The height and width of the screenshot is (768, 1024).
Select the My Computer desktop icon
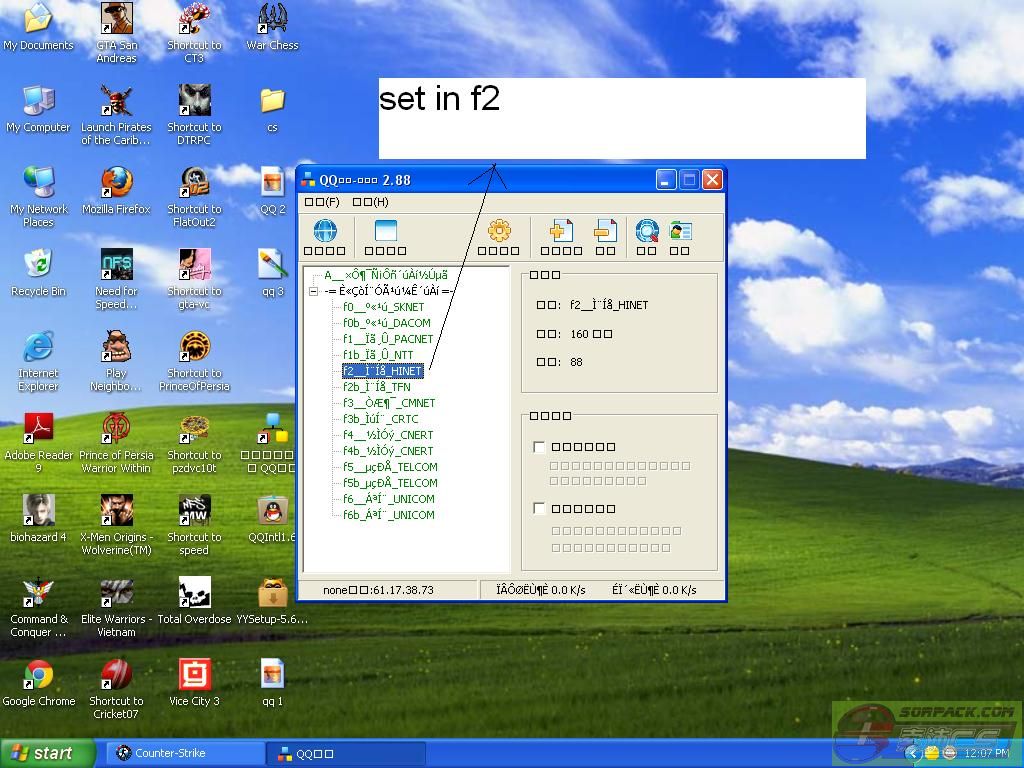[x=38, y=108]
